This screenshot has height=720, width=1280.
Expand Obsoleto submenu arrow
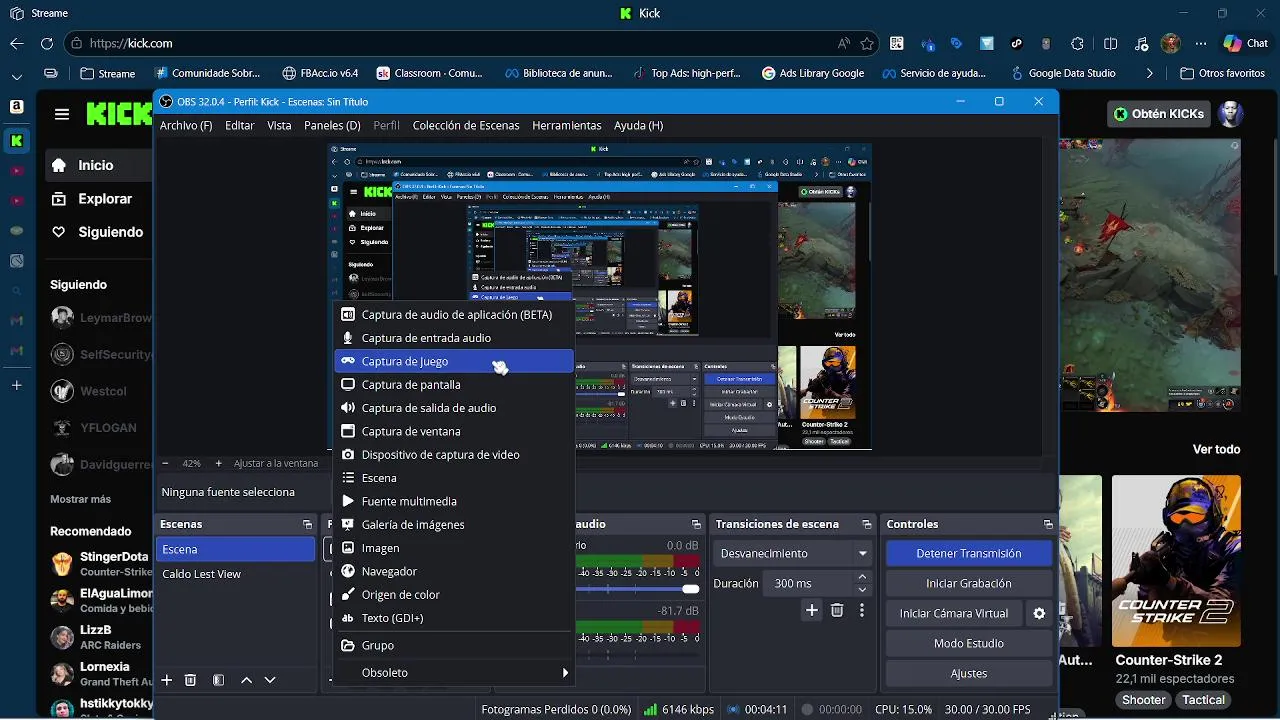click(x=565, y=673)
